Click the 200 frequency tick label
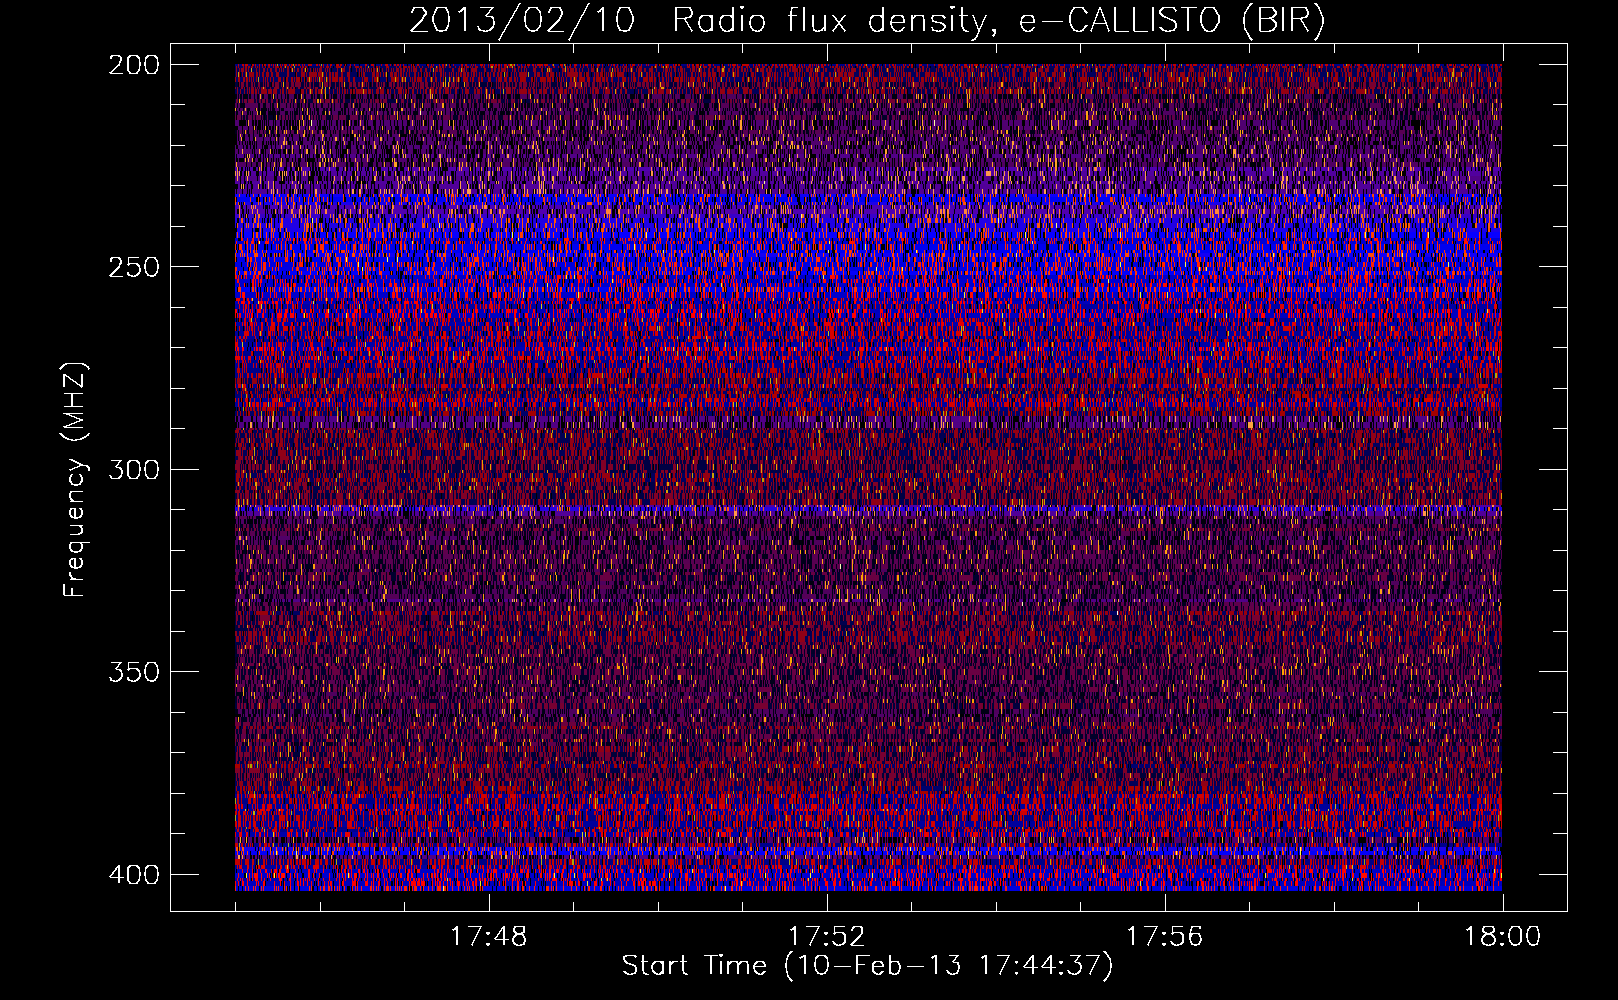The image size is (1618, 1000). click(x=133, y=65)
